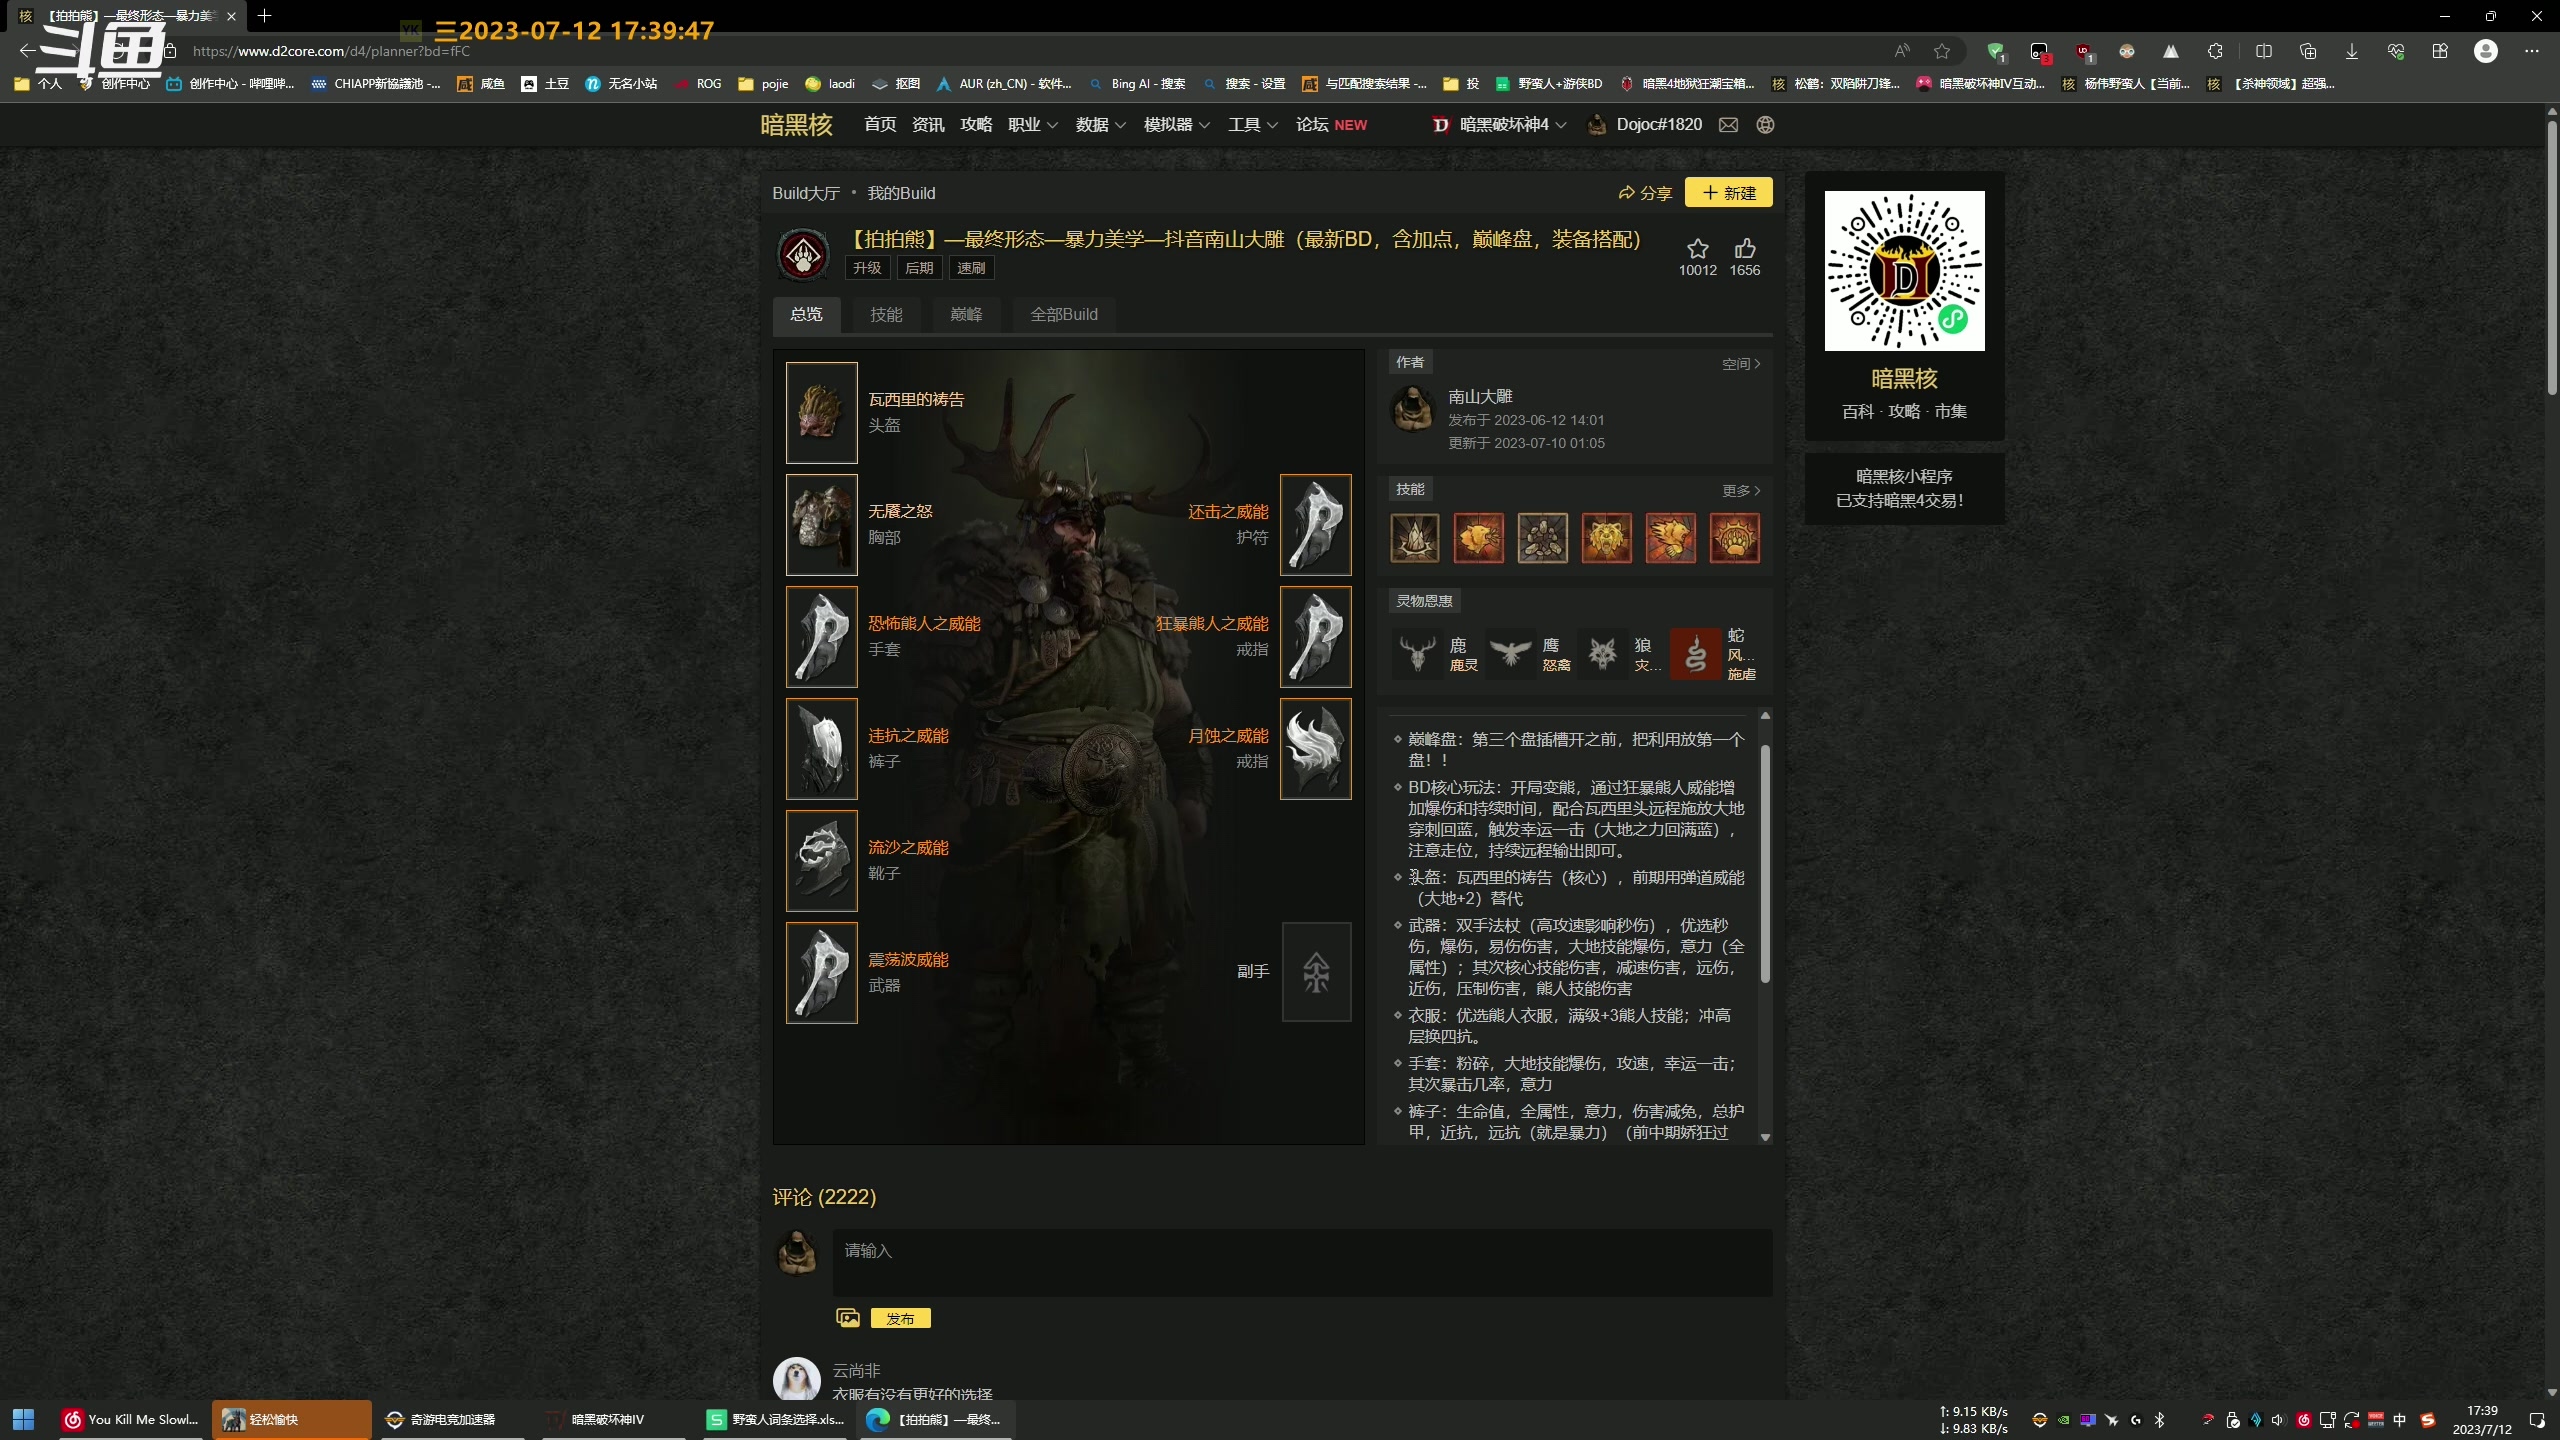The image size is (2560, 1440).
Task: Click the 暗黑核 QR code image
Action: coord(1904,271)
